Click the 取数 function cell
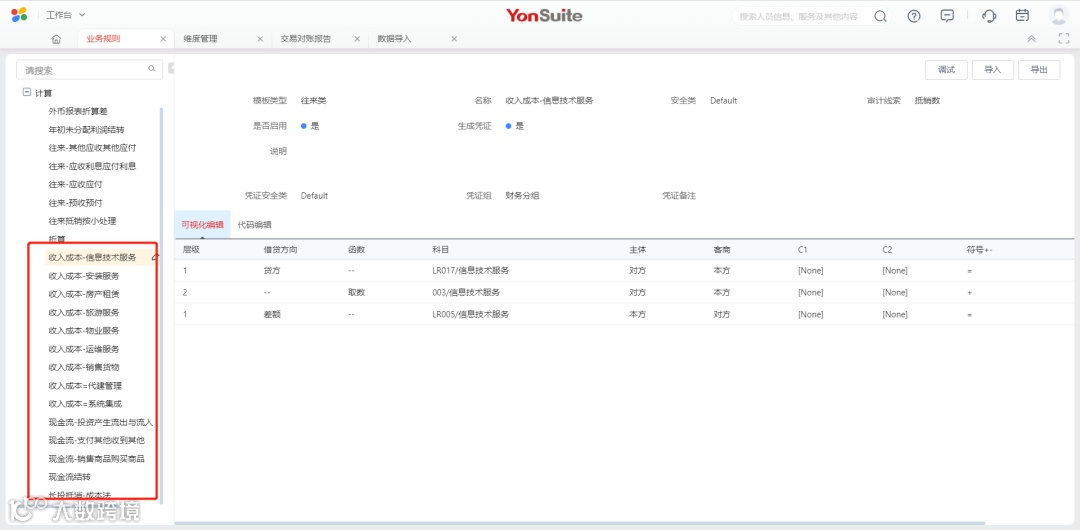Image resolution: width=1080 pixels, height=530 pixels. (356, 292)
